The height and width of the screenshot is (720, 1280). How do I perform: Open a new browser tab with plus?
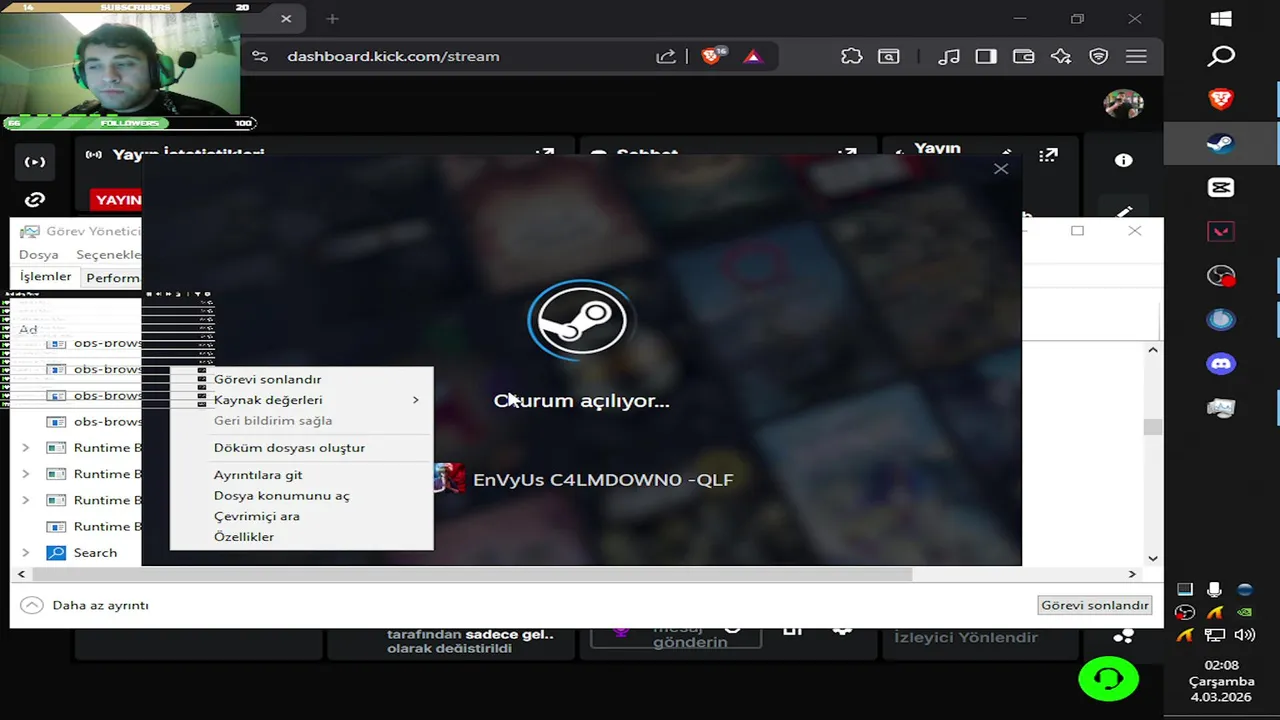click(x=332, y=18)
